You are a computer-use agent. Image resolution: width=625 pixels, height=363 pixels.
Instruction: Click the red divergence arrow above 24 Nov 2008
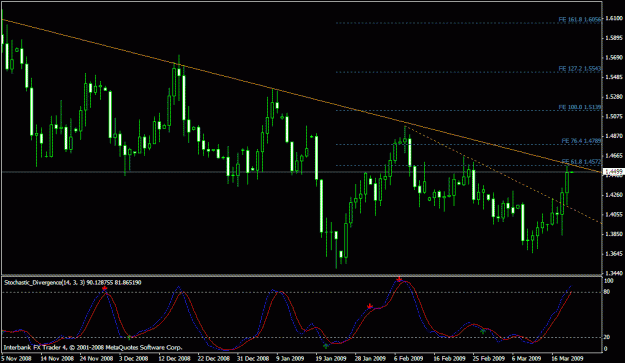[104, 288]
